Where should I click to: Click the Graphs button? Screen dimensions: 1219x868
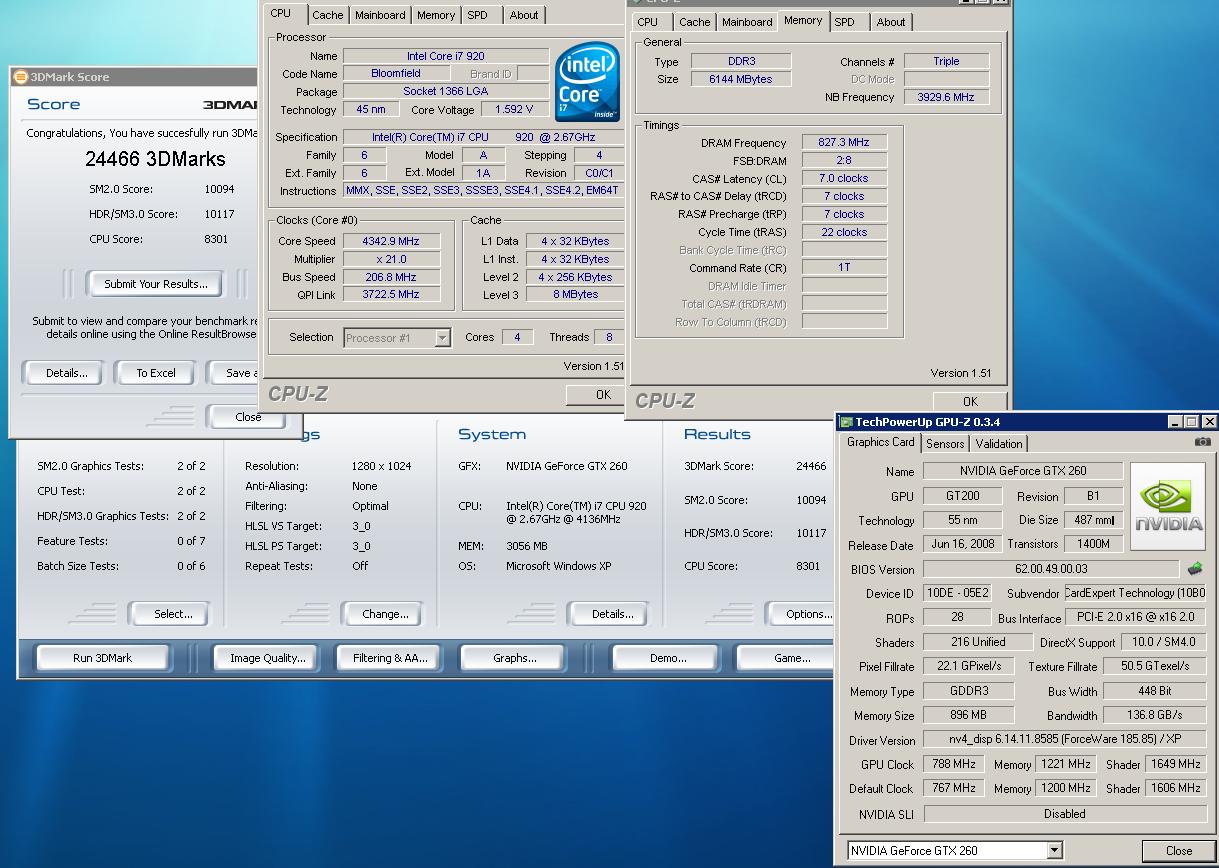tap(515, 658)
